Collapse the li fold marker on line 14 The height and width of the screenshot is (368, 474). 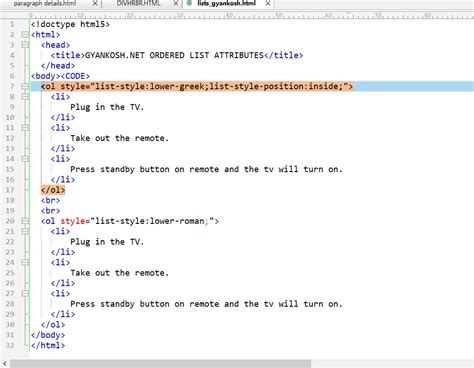coord(24,159)
